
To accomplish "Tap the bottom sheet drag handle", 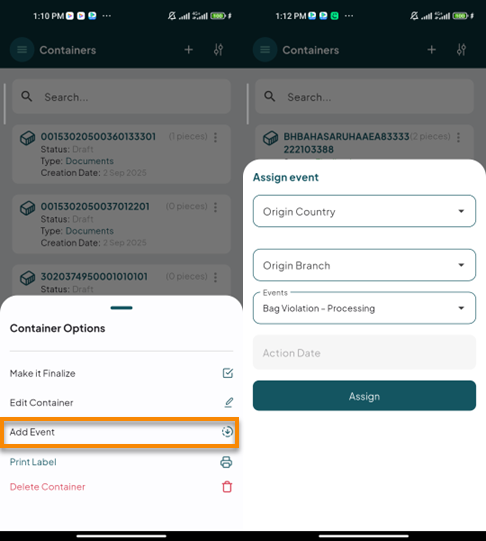I will (121, 308).
